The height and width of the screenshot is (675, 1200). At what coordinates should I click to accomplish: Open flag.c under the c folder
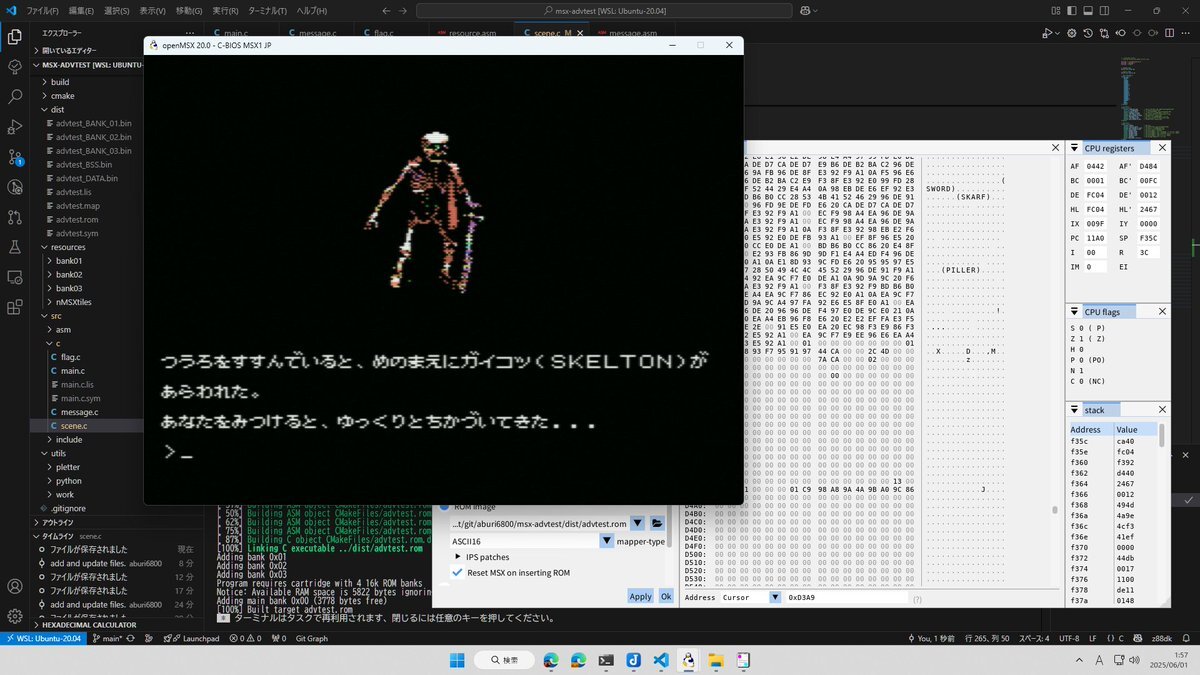[x=70, y=357]
